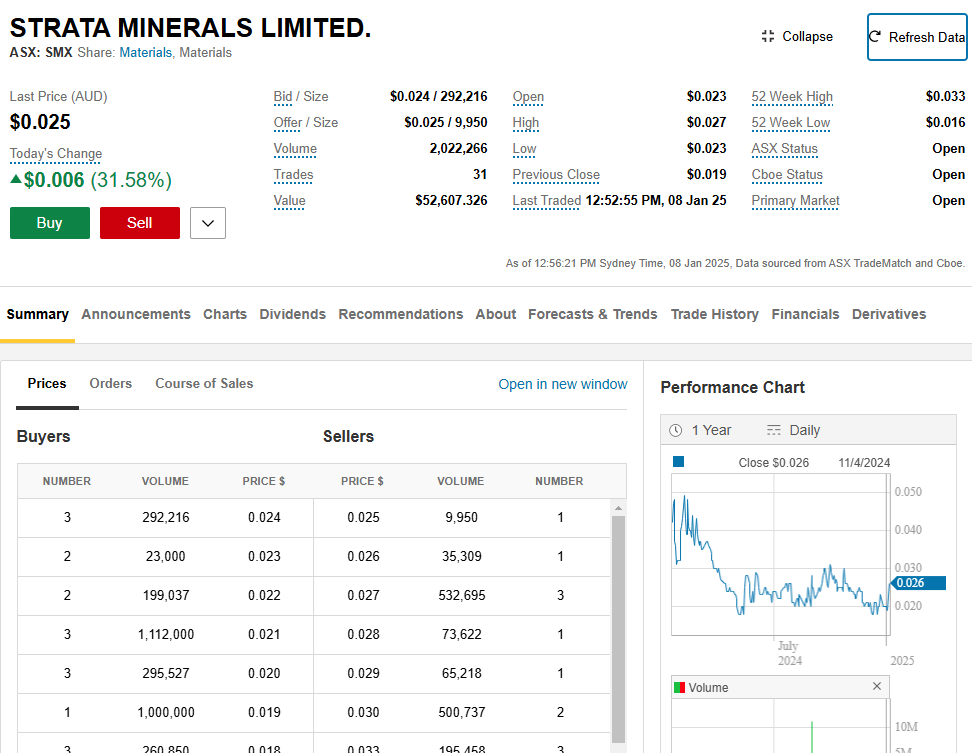Click the Low price label
972x753 pixels.
coord(524,149)
